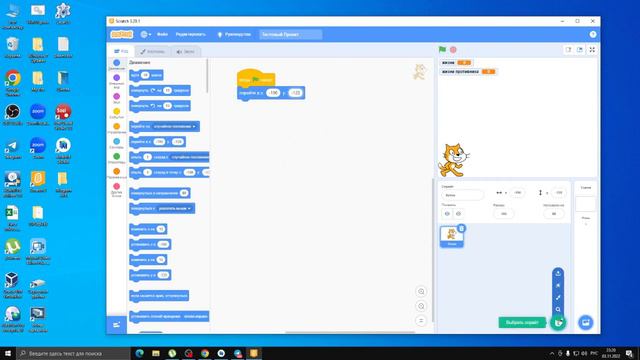Select the stage backdrop thumbnail

(x=585, y=204)
